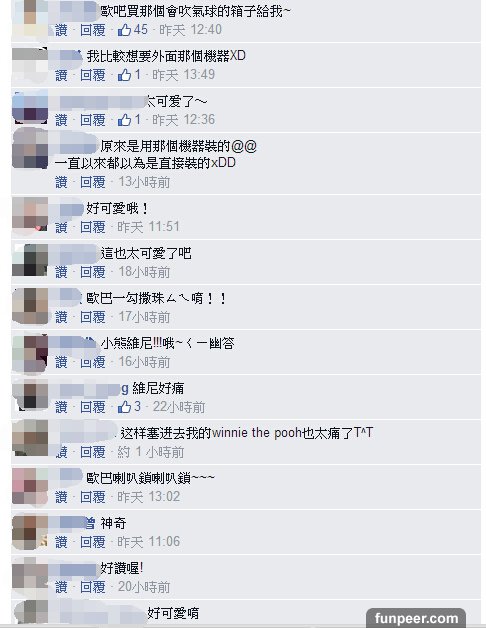This screenshot has width=486, height=628.
Task: Click thumbs-up icon on the 12:36 comment
Action: point(125,120)
